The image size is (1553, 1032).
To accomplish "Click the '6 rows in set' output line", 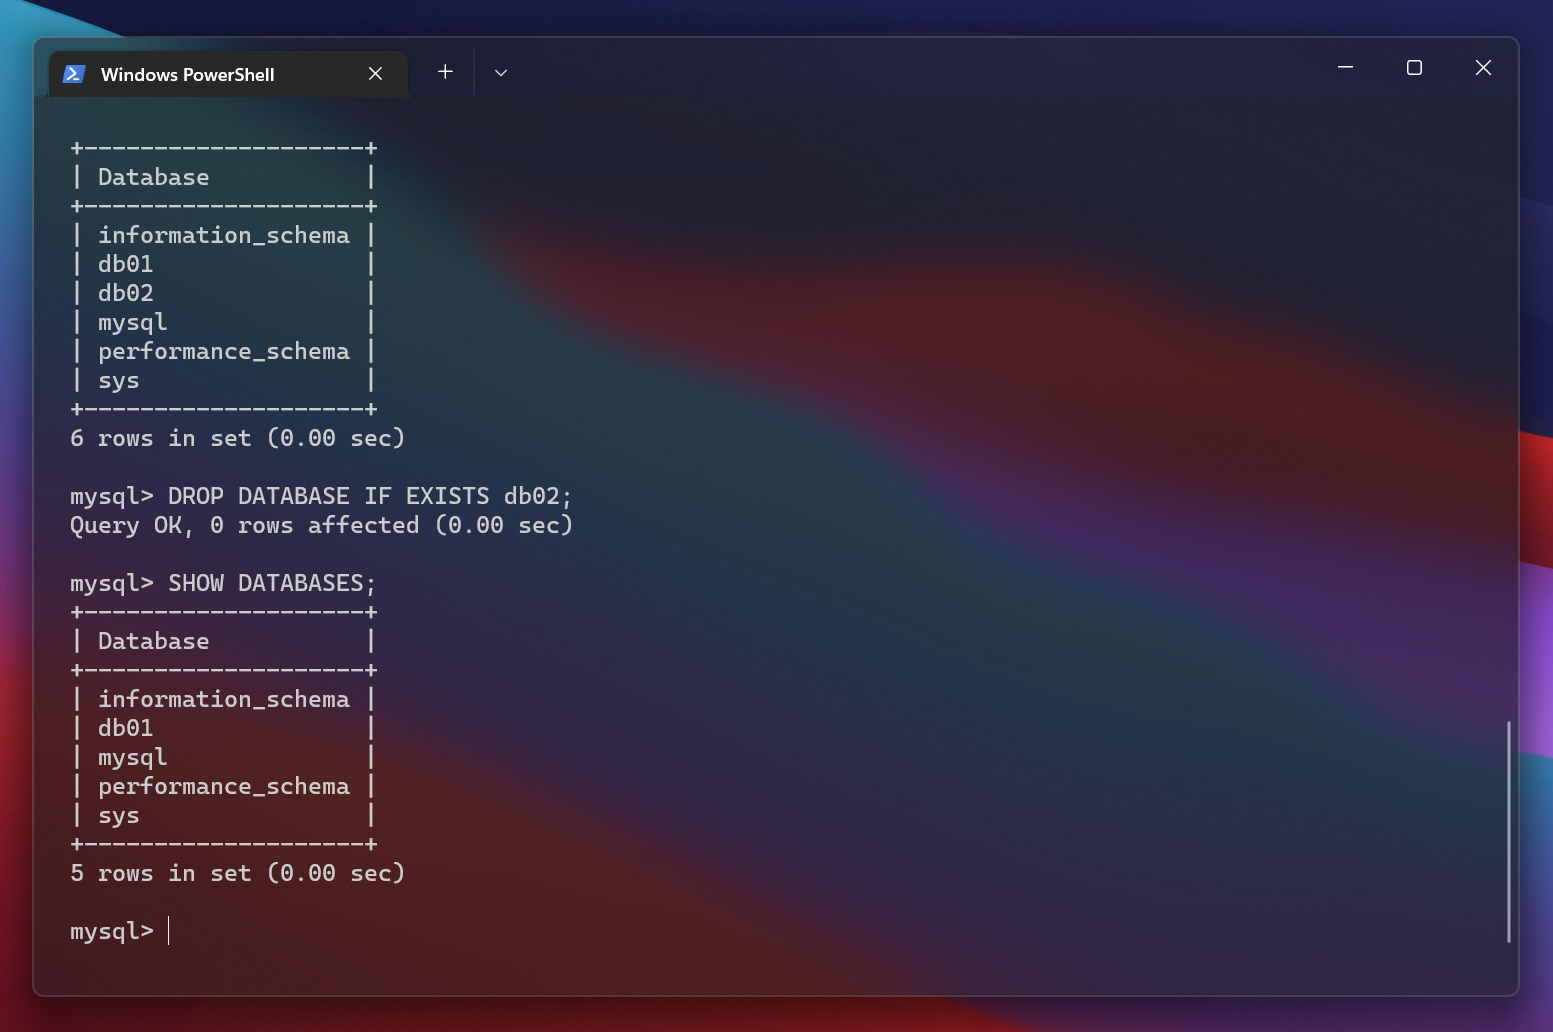I will [237, 438].
